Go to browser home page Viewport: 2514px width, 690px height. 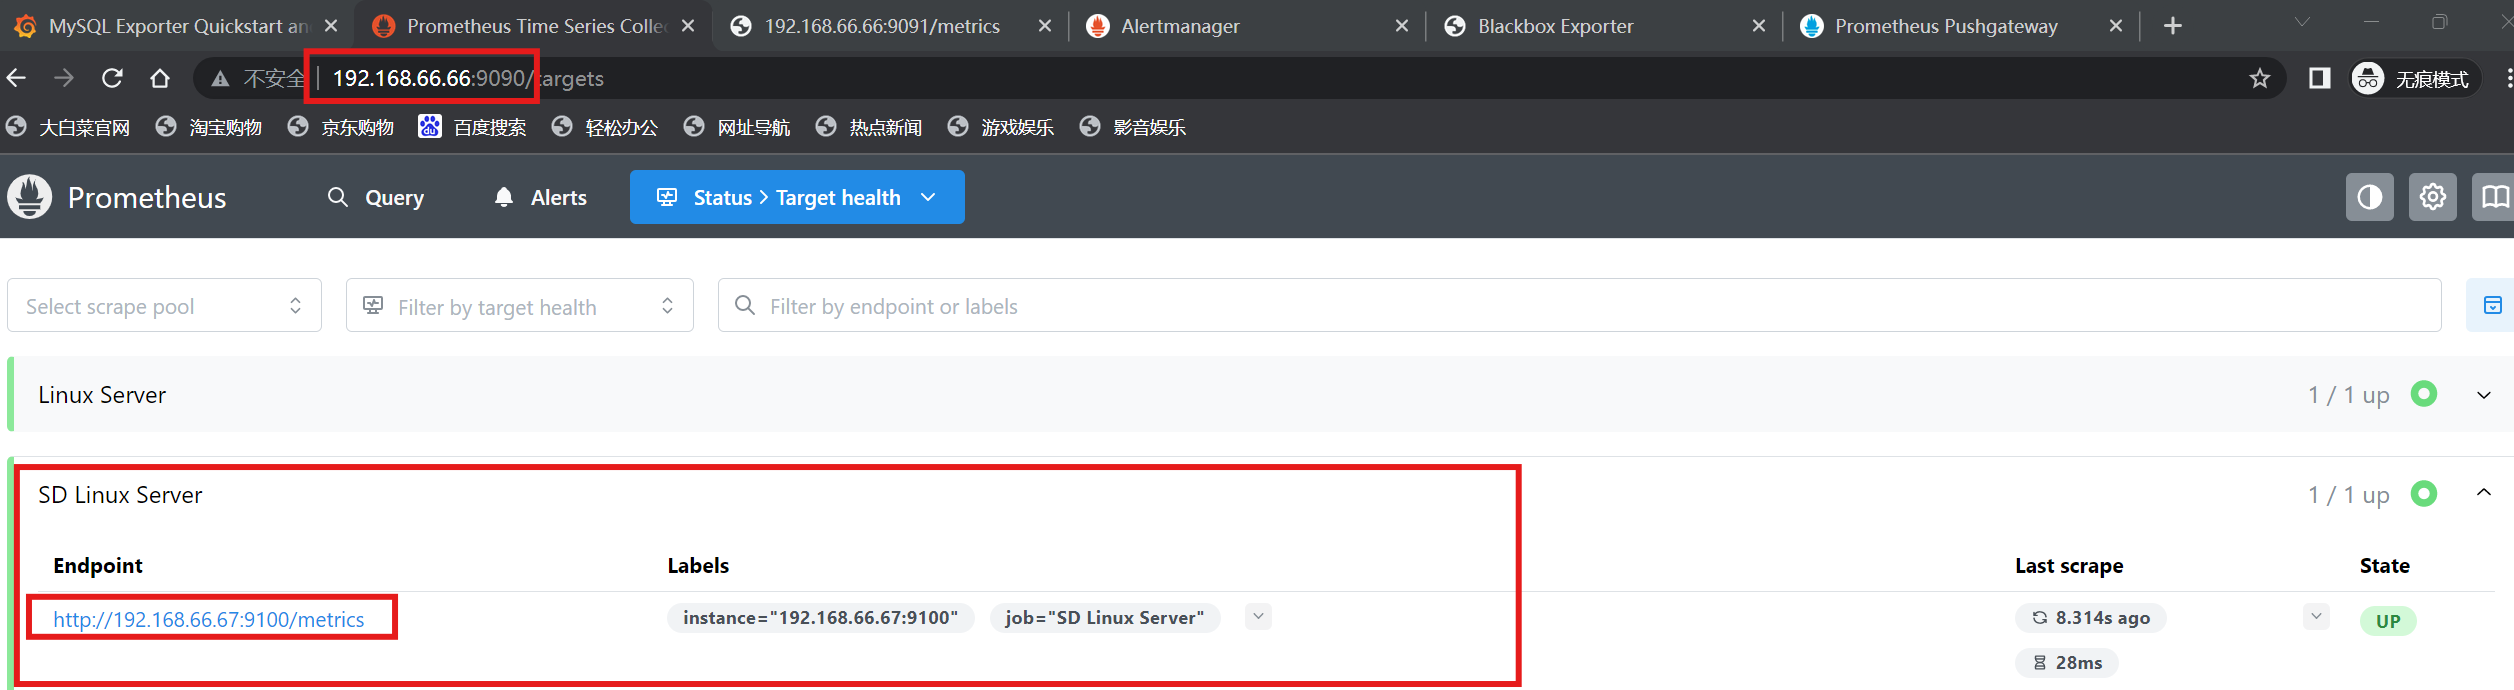click(x=160, y=78)
